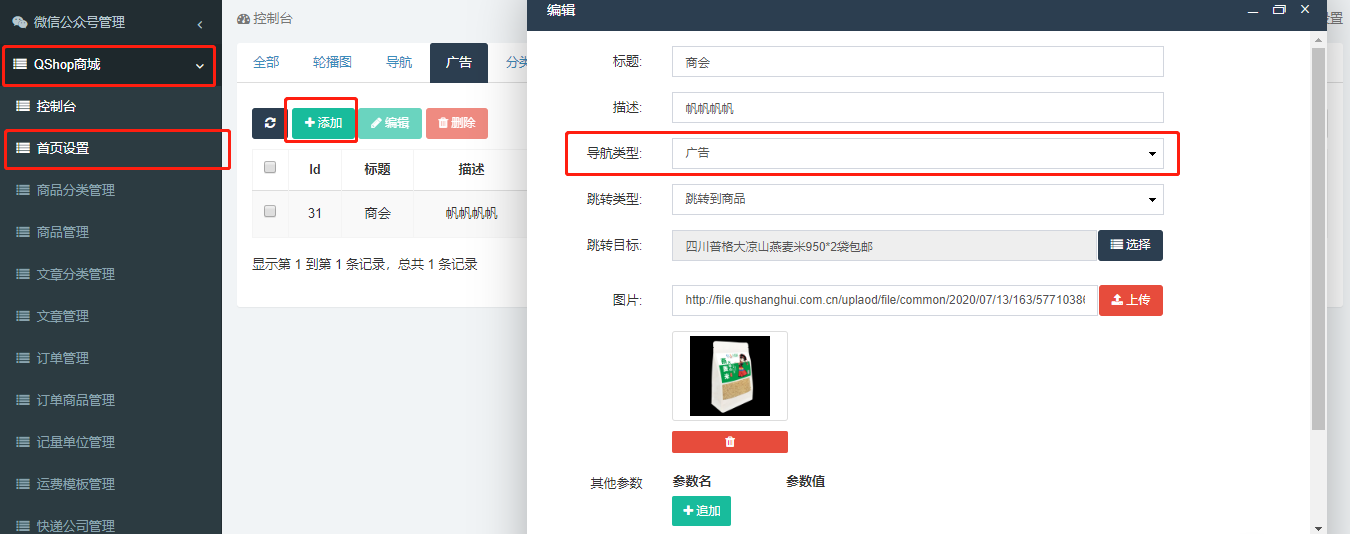1350x534 pixels.
Task: Collapse the QShop商城 menu section
Action: [199, 66]
